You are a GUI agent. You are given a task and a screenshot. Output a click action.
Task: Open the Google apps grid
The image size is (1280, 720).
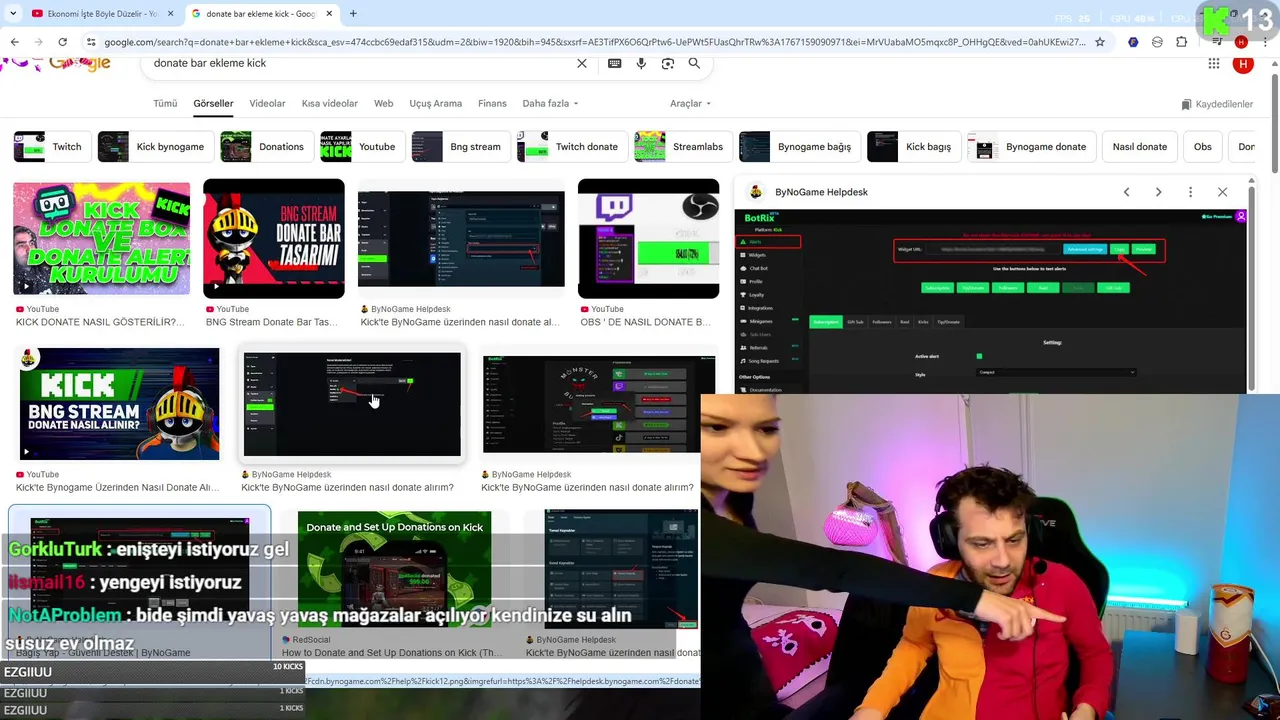click(x=1213, y=64)
